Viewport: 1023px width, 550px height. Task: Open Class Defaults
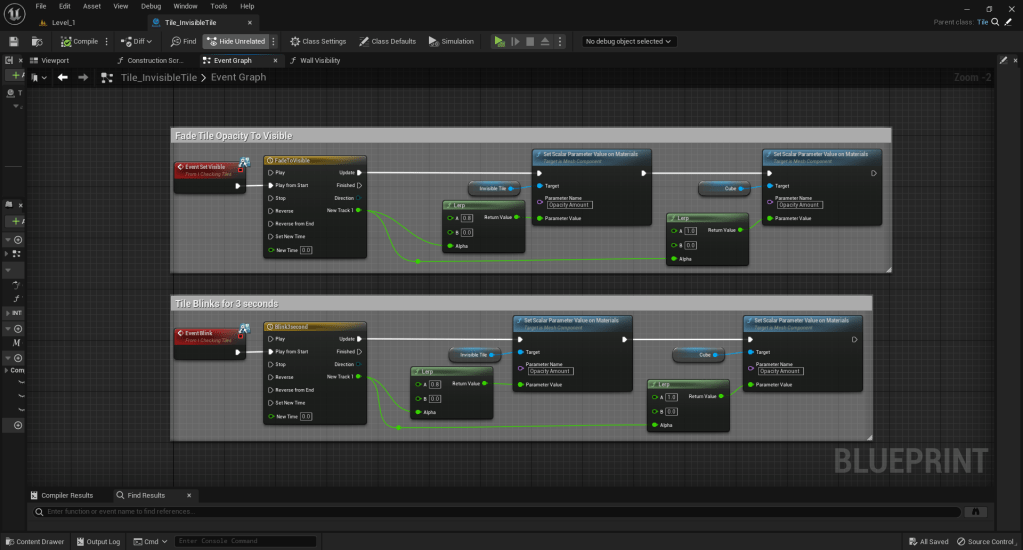point(387,41)
